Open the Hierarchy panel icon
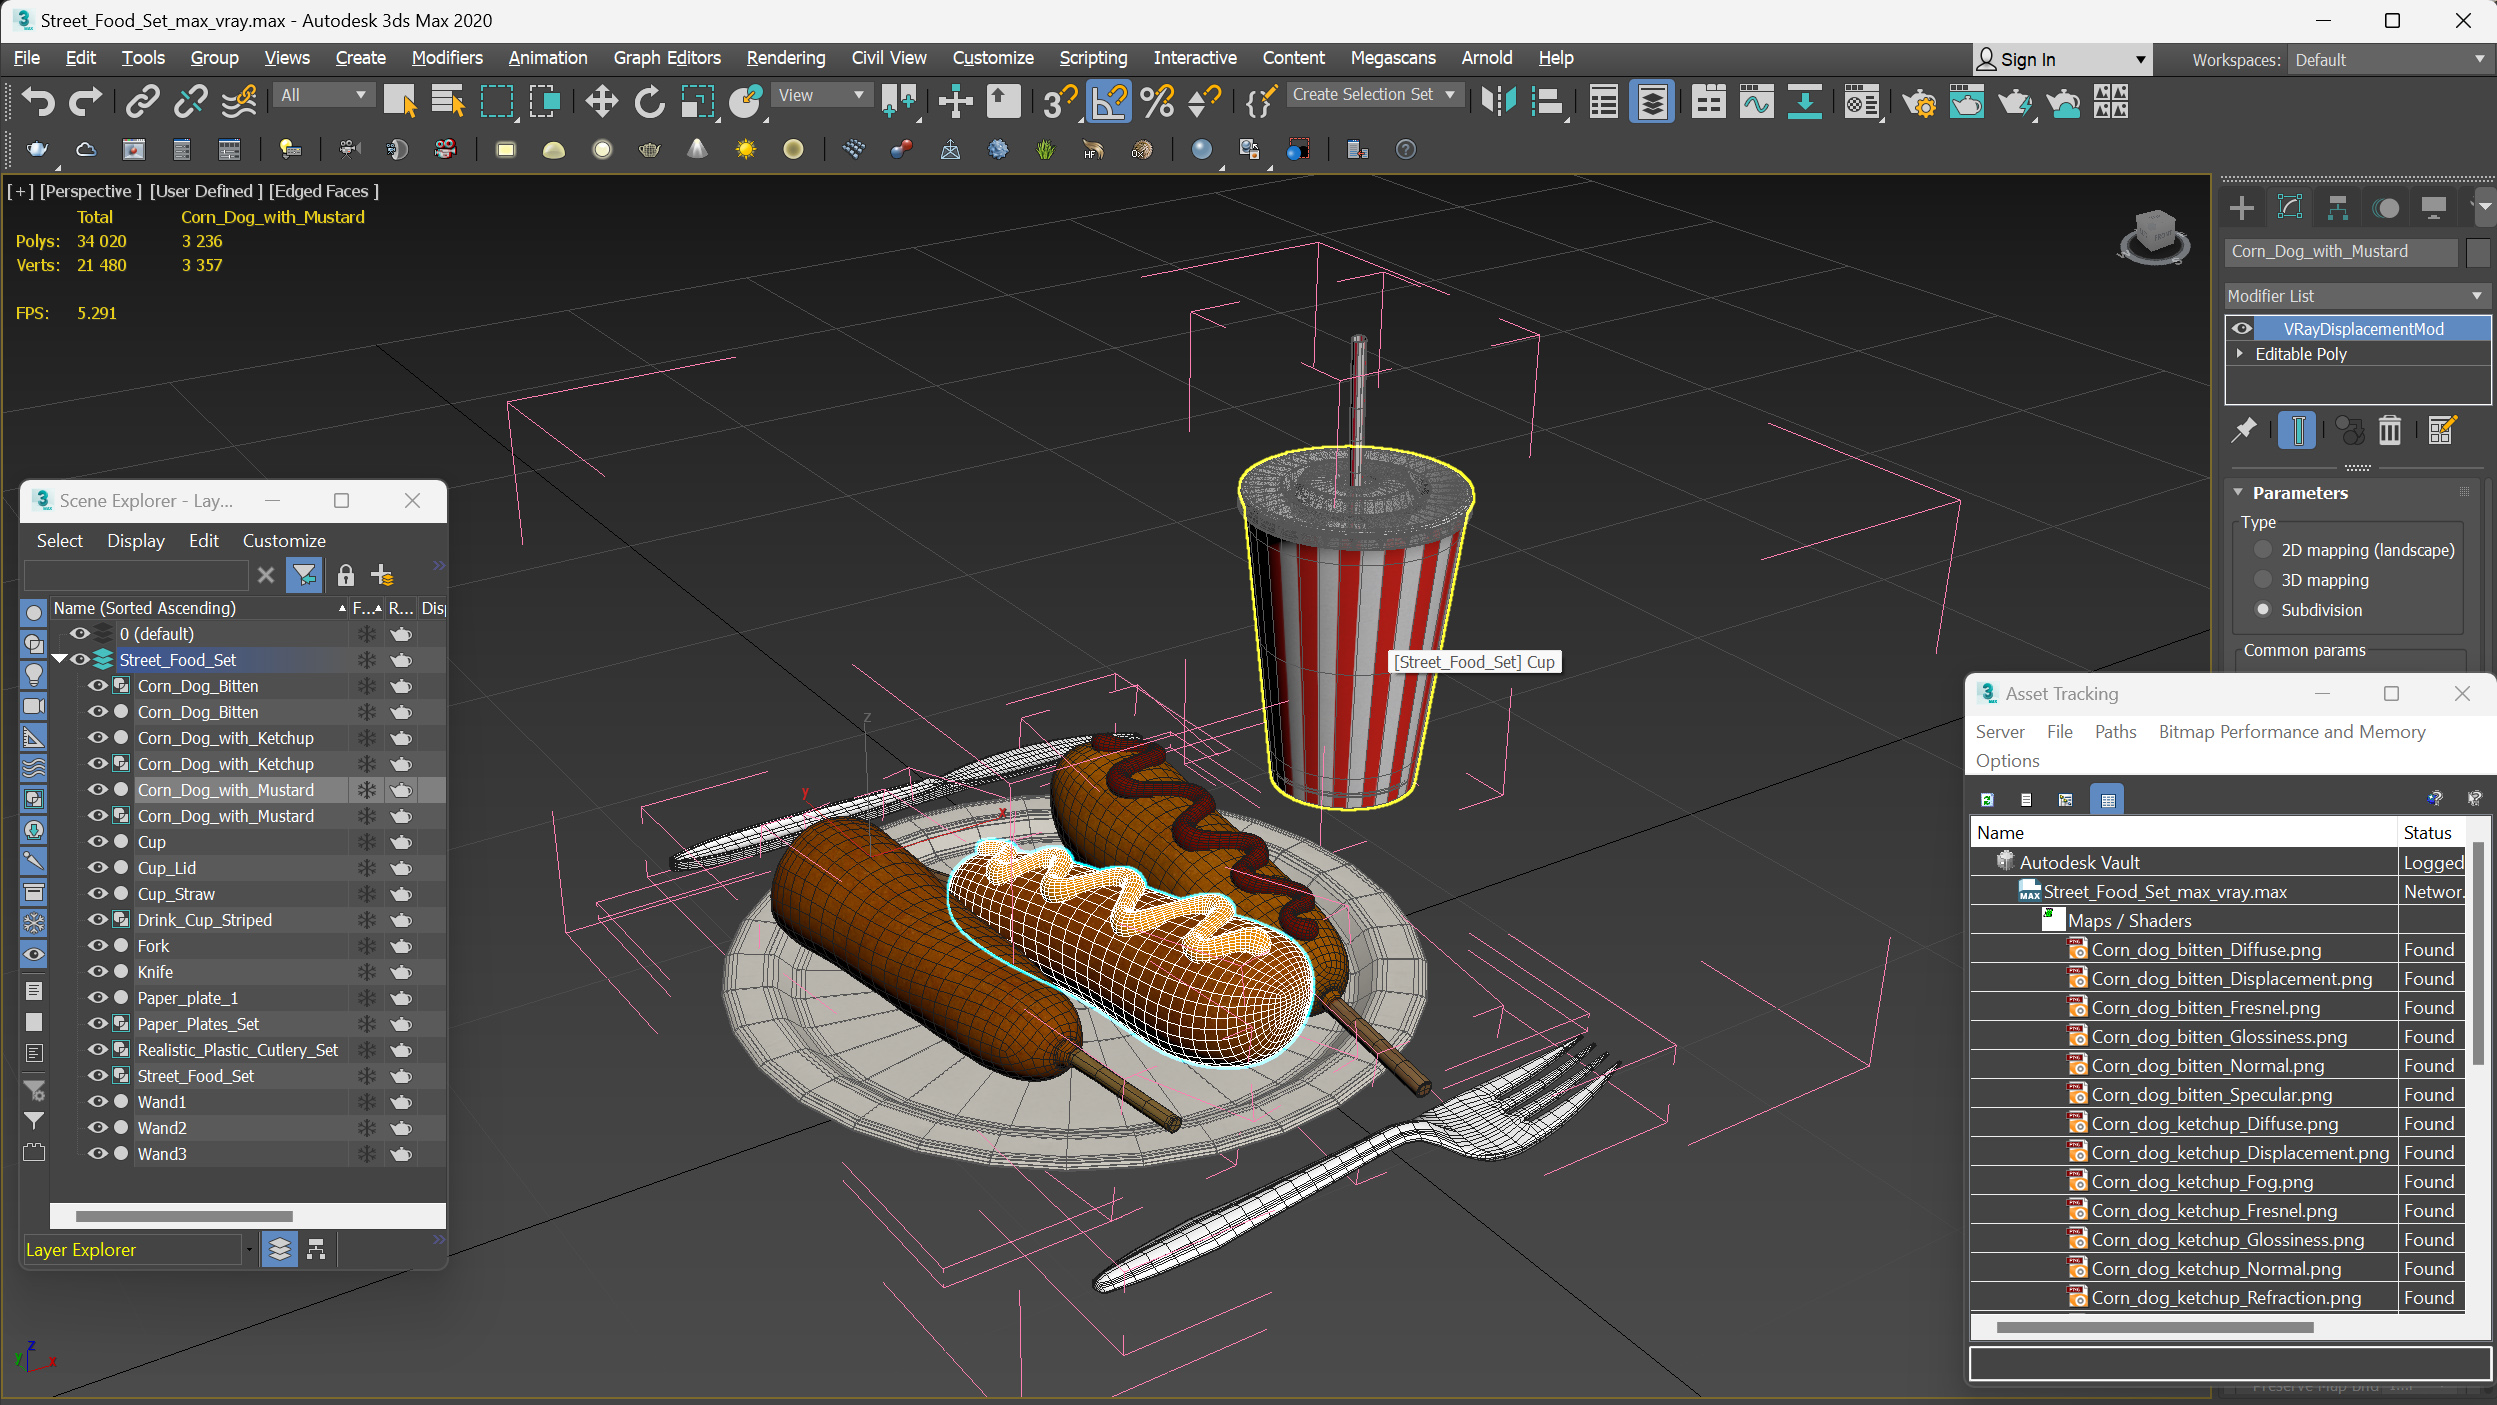The height and width of the screenshot is (1405, 2497). tap(2337, 207)
